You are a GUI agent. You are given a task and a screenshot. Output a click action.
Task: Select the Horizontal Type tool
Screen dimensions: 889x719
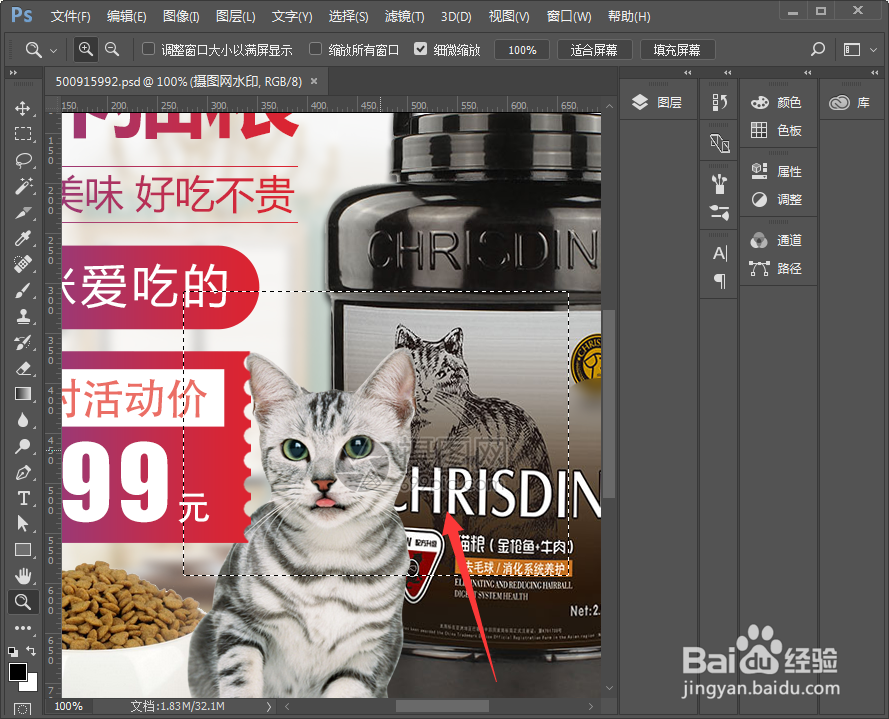pyautogui.click(x=22, y=498)
